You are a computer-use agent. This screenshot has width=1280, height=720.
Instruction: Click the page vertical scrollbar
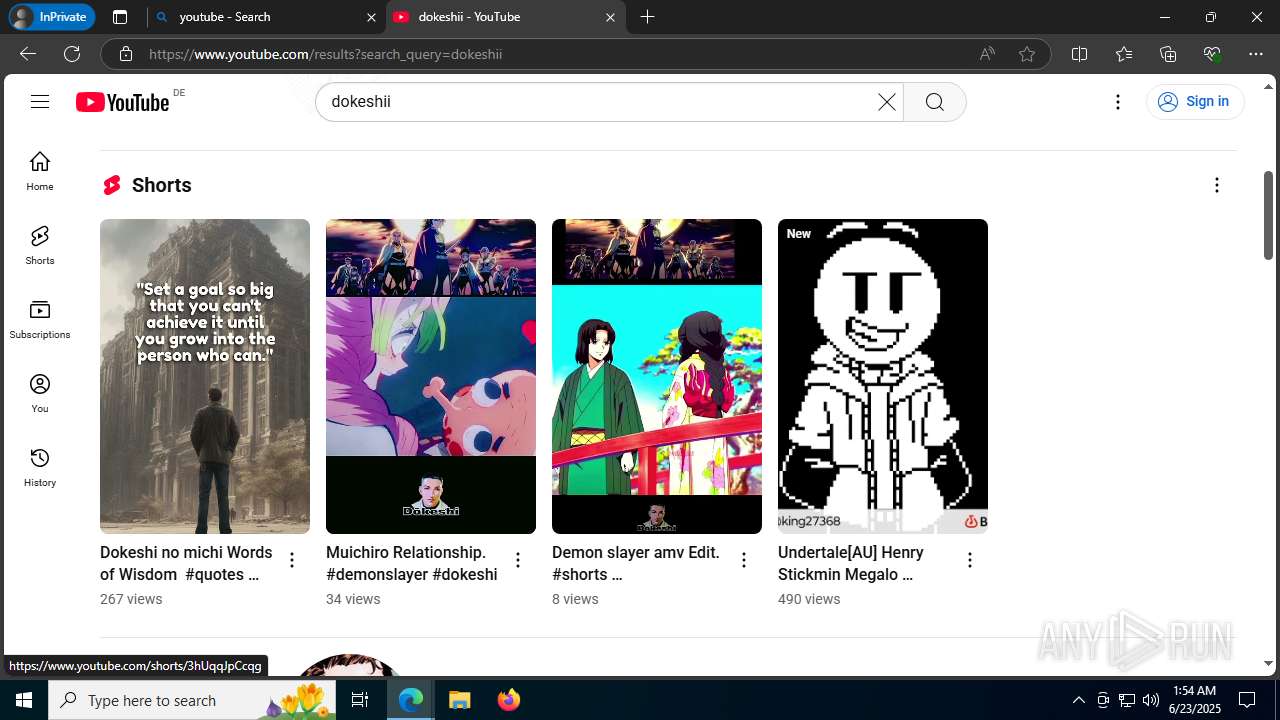coord(1268,215)
